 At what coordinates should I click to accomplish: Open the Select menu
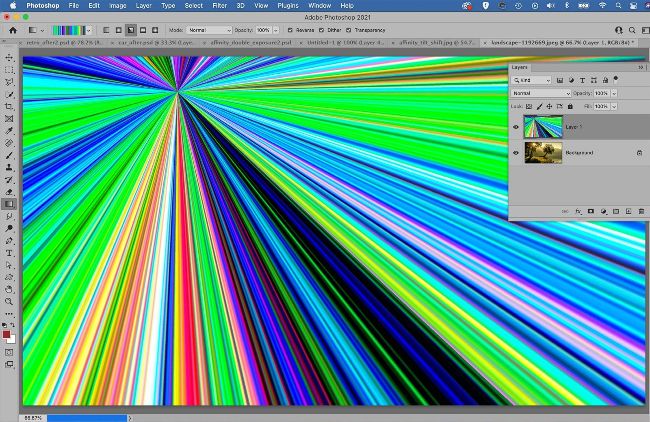[194, 6]
